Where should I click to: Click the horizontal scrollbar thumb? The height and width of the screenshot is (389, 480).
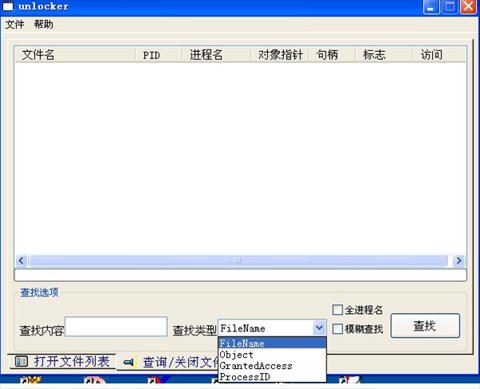click(237, 260)
